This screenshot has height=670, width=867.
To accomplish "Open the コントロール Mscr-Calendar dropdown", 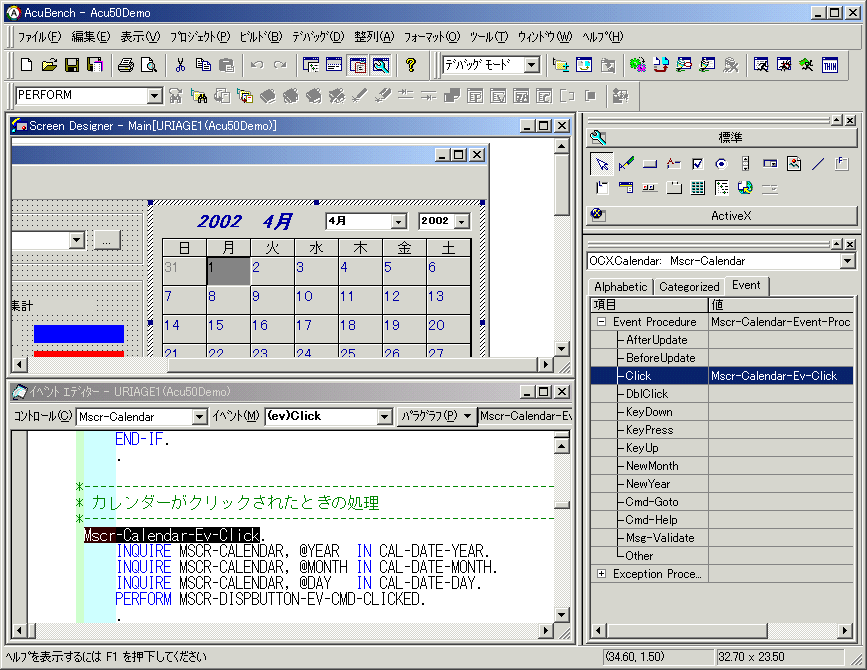I will [x=200, y=416].
